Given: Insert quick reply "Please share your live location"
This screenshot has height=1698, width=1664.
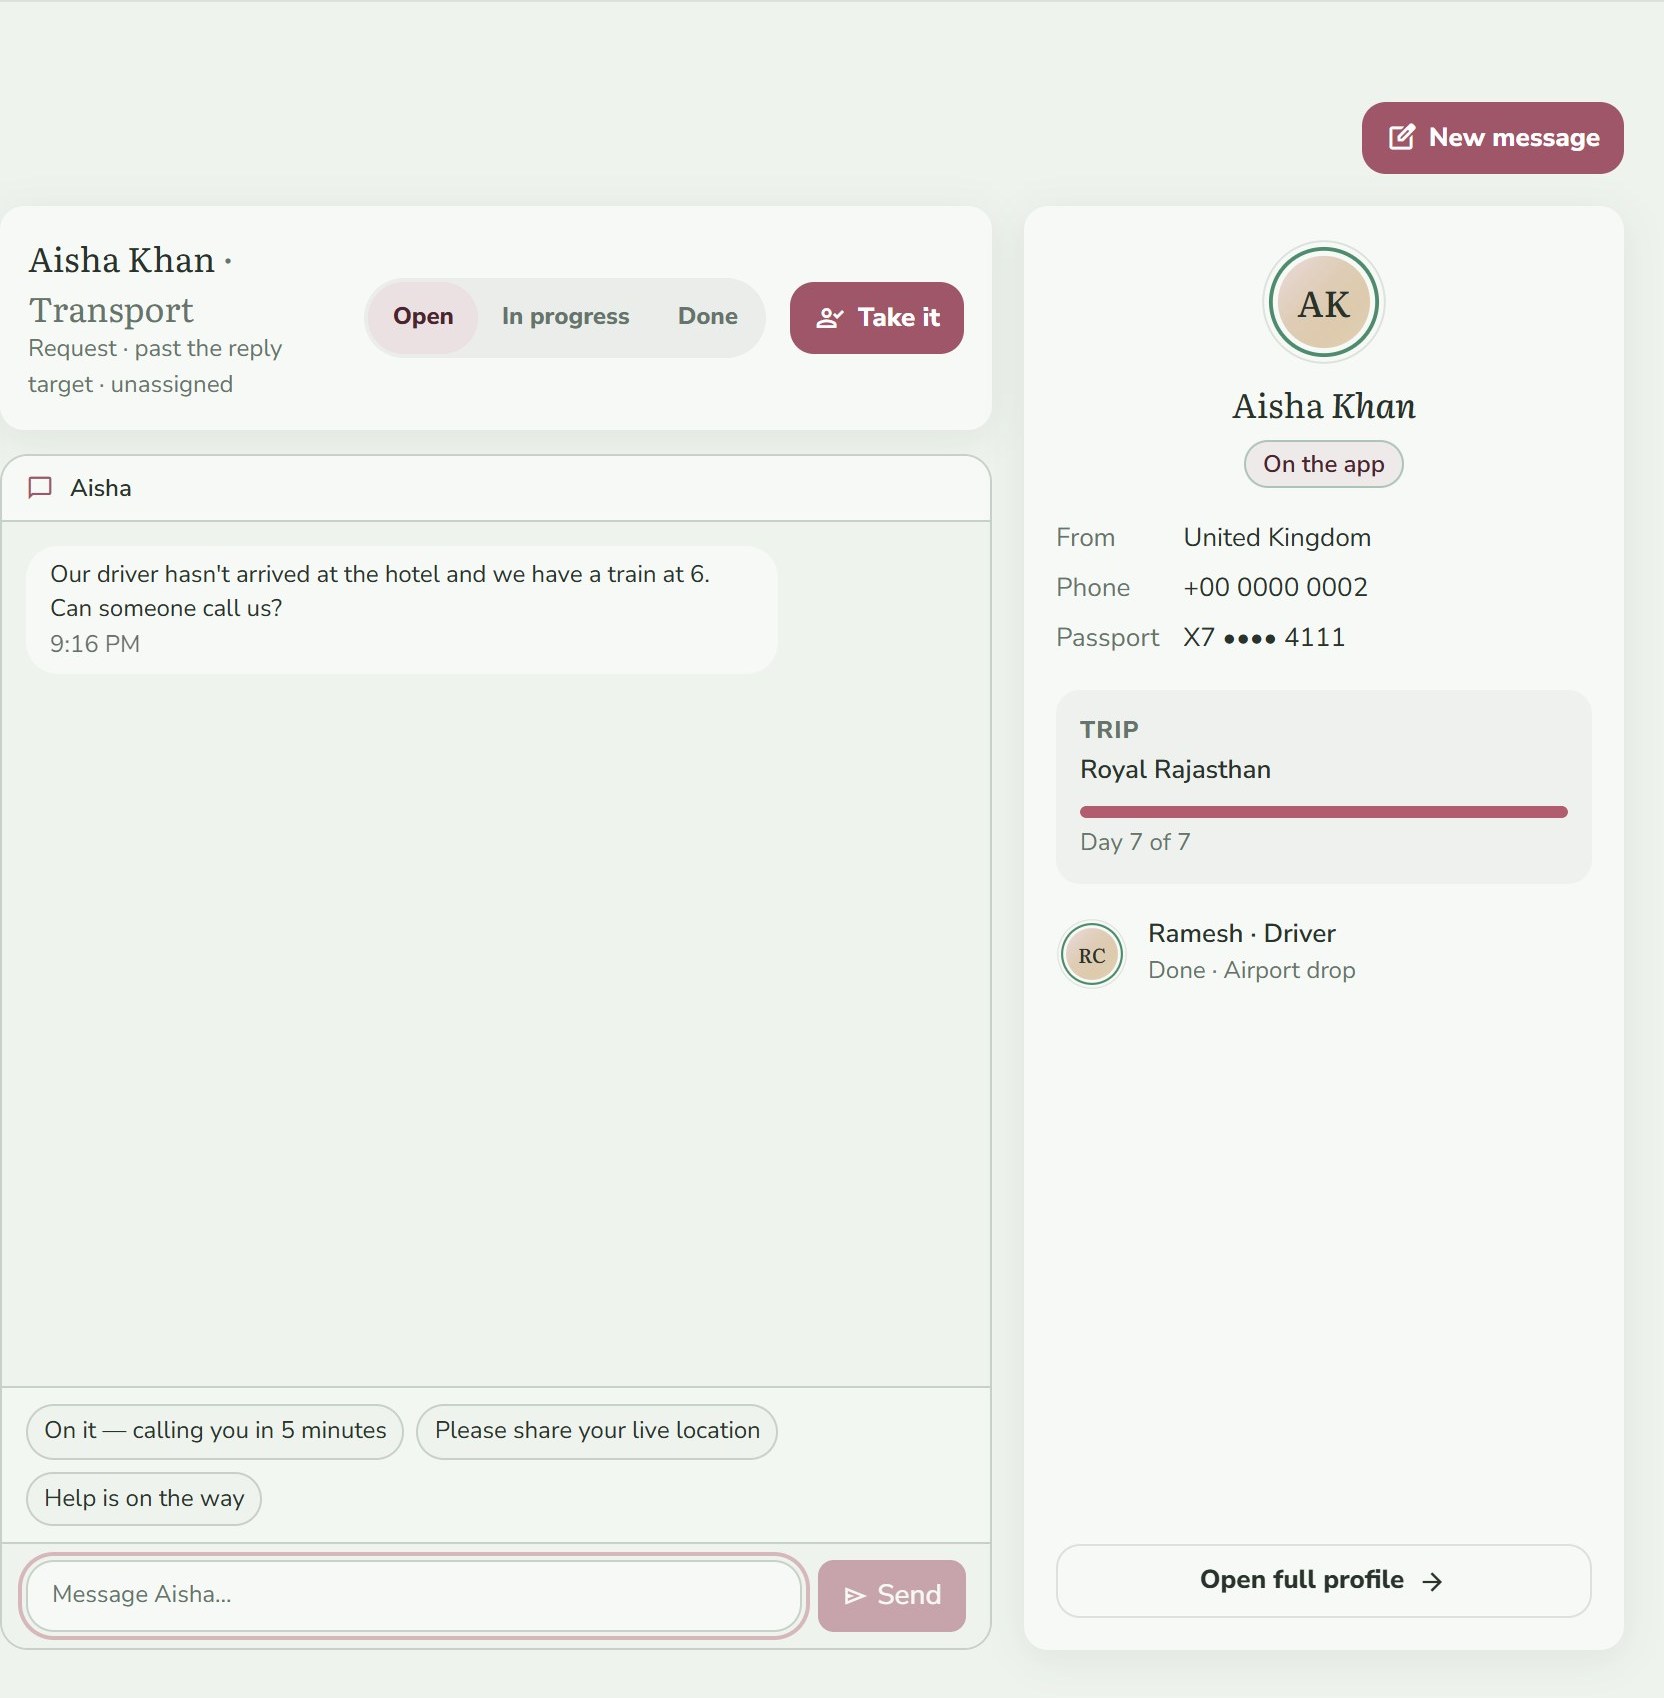Looking at the screenshot, I should [x=597, y=1431].
